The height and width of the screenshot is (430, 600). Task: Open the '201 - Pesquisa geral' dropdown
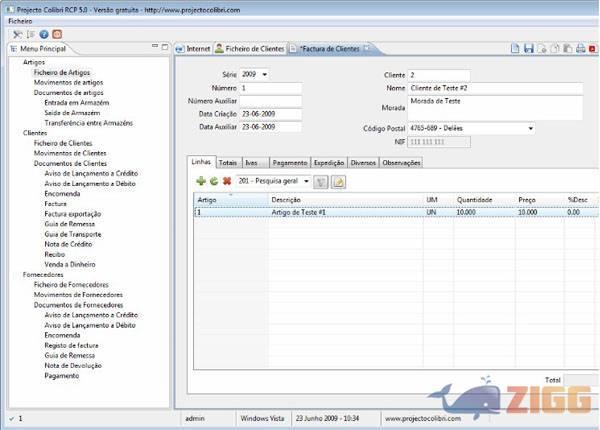point(305,181)
